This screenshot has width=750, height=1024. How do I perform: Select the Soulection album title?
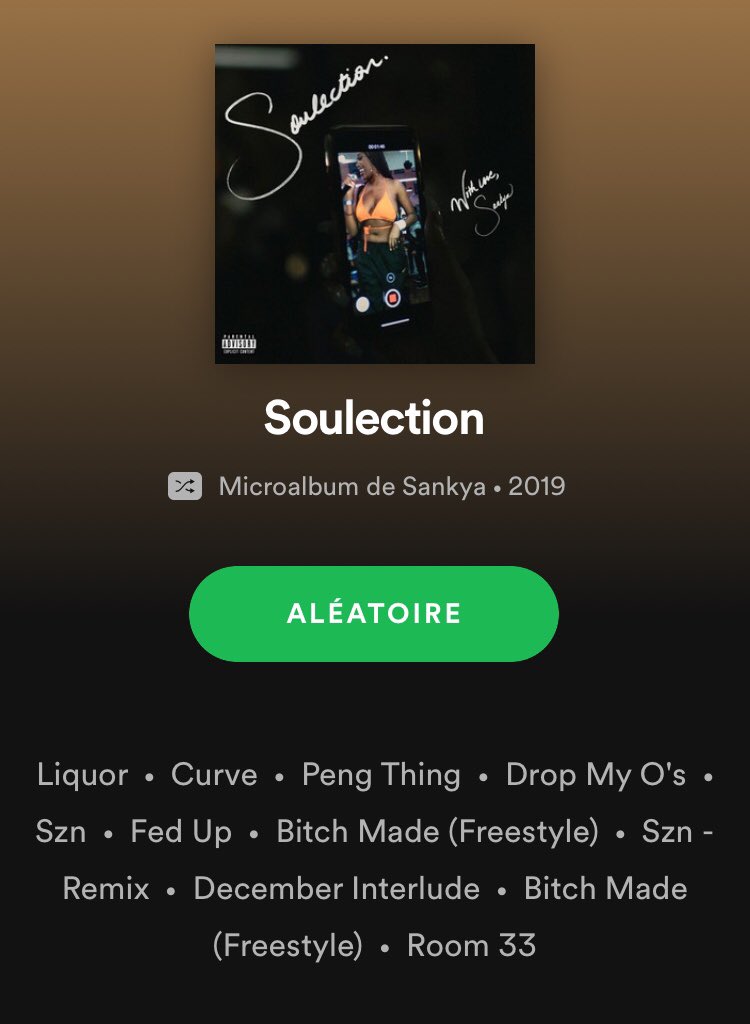(374, 418)
